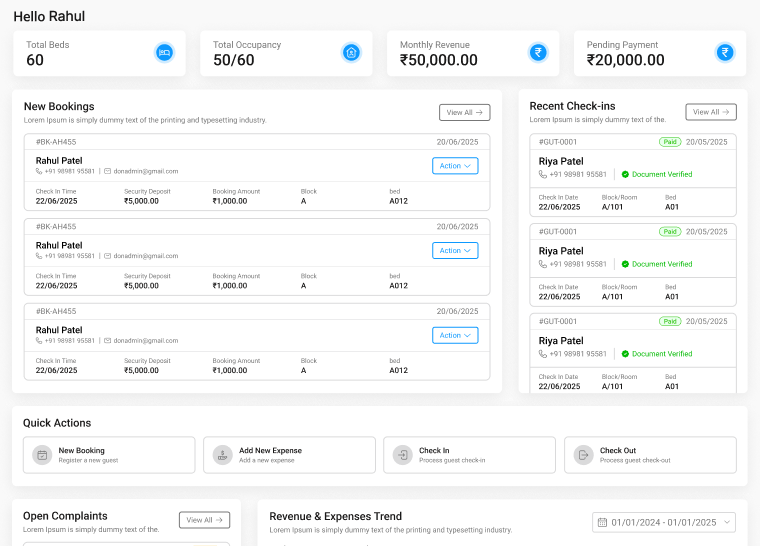This screenshot has width=760, height=546.
Task: Click Paid badge on first check-in
Action: [x=670, y=142]
